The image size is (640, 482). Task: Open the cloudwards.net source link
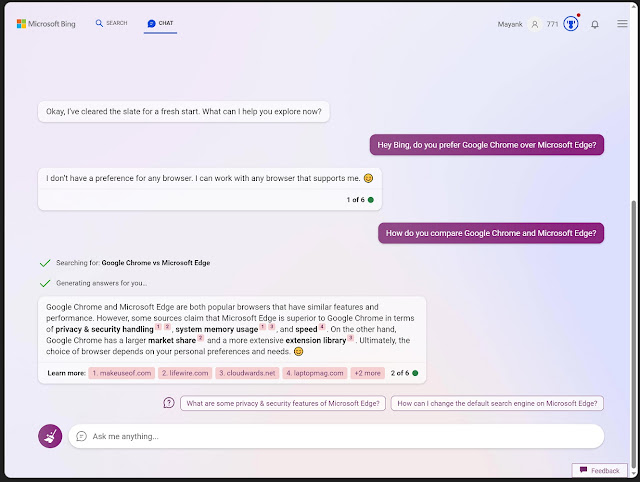click(x=247, y=373)
